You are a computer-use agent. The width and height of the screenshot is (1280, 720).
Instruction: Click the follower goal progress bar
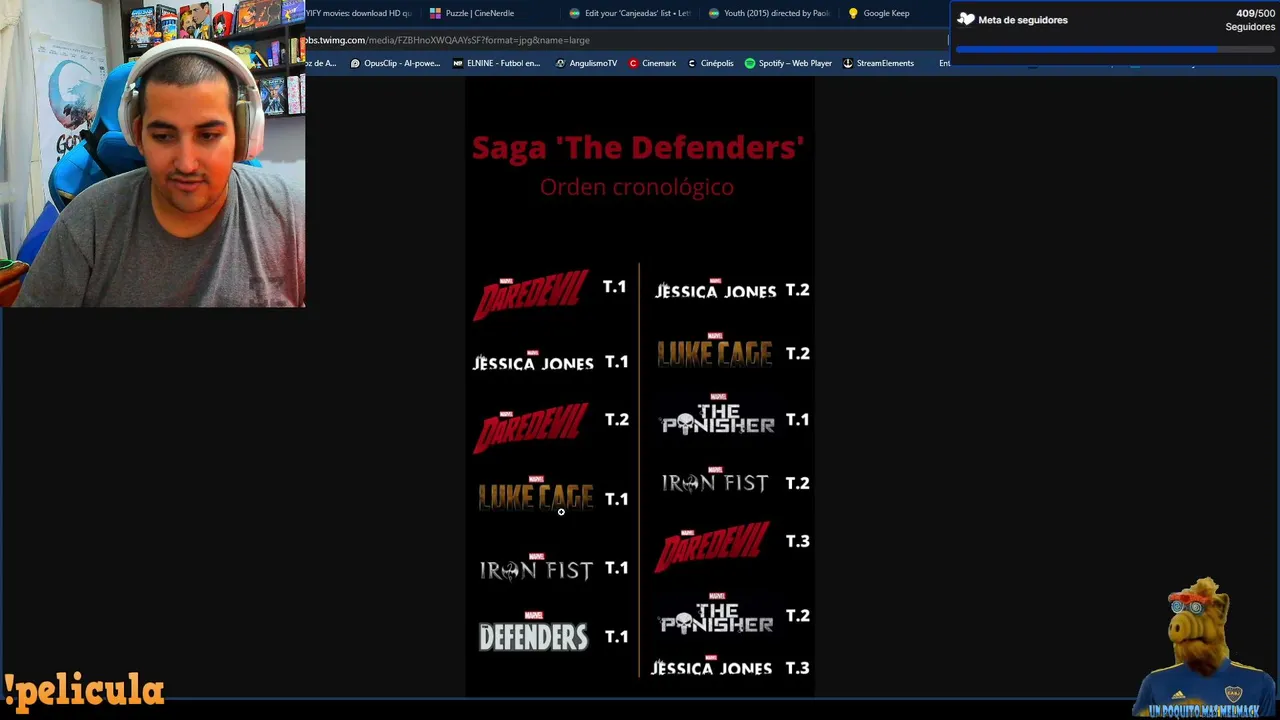pos(1115,49)
